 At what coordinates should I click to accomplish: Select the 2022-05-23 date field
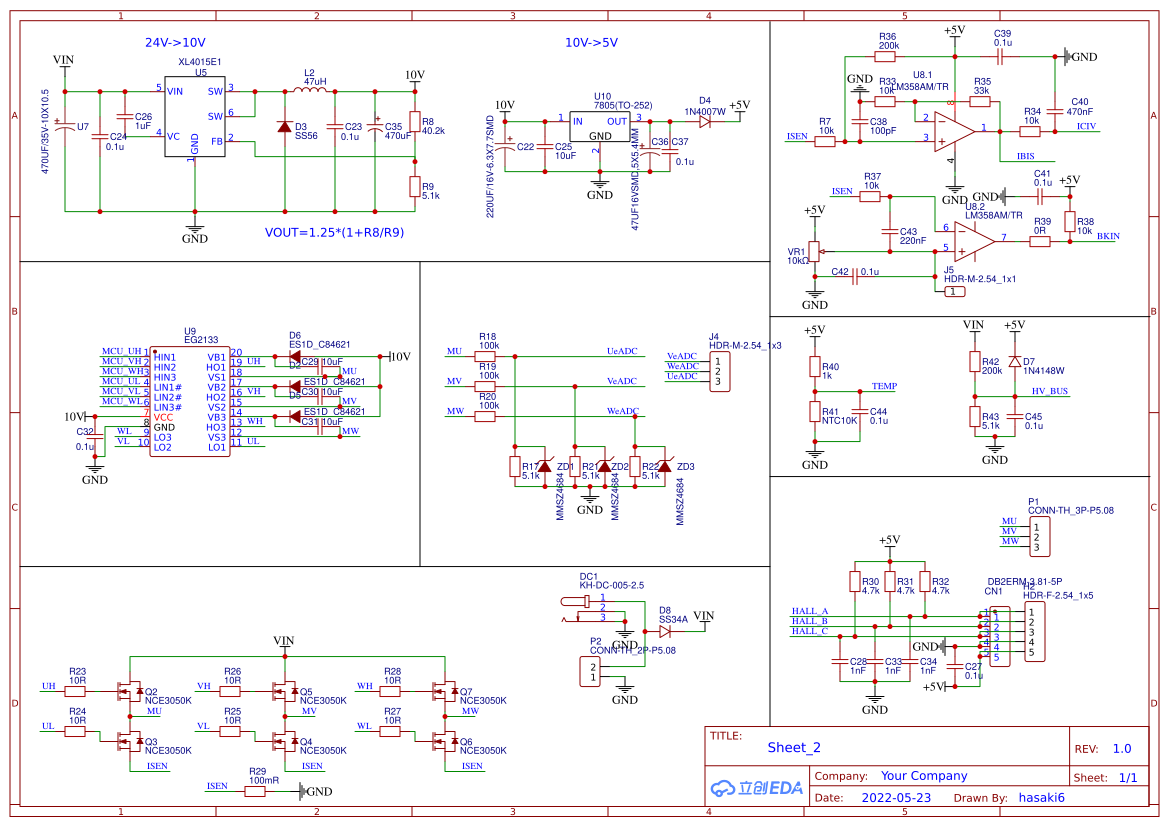click(x=896, y=798)
